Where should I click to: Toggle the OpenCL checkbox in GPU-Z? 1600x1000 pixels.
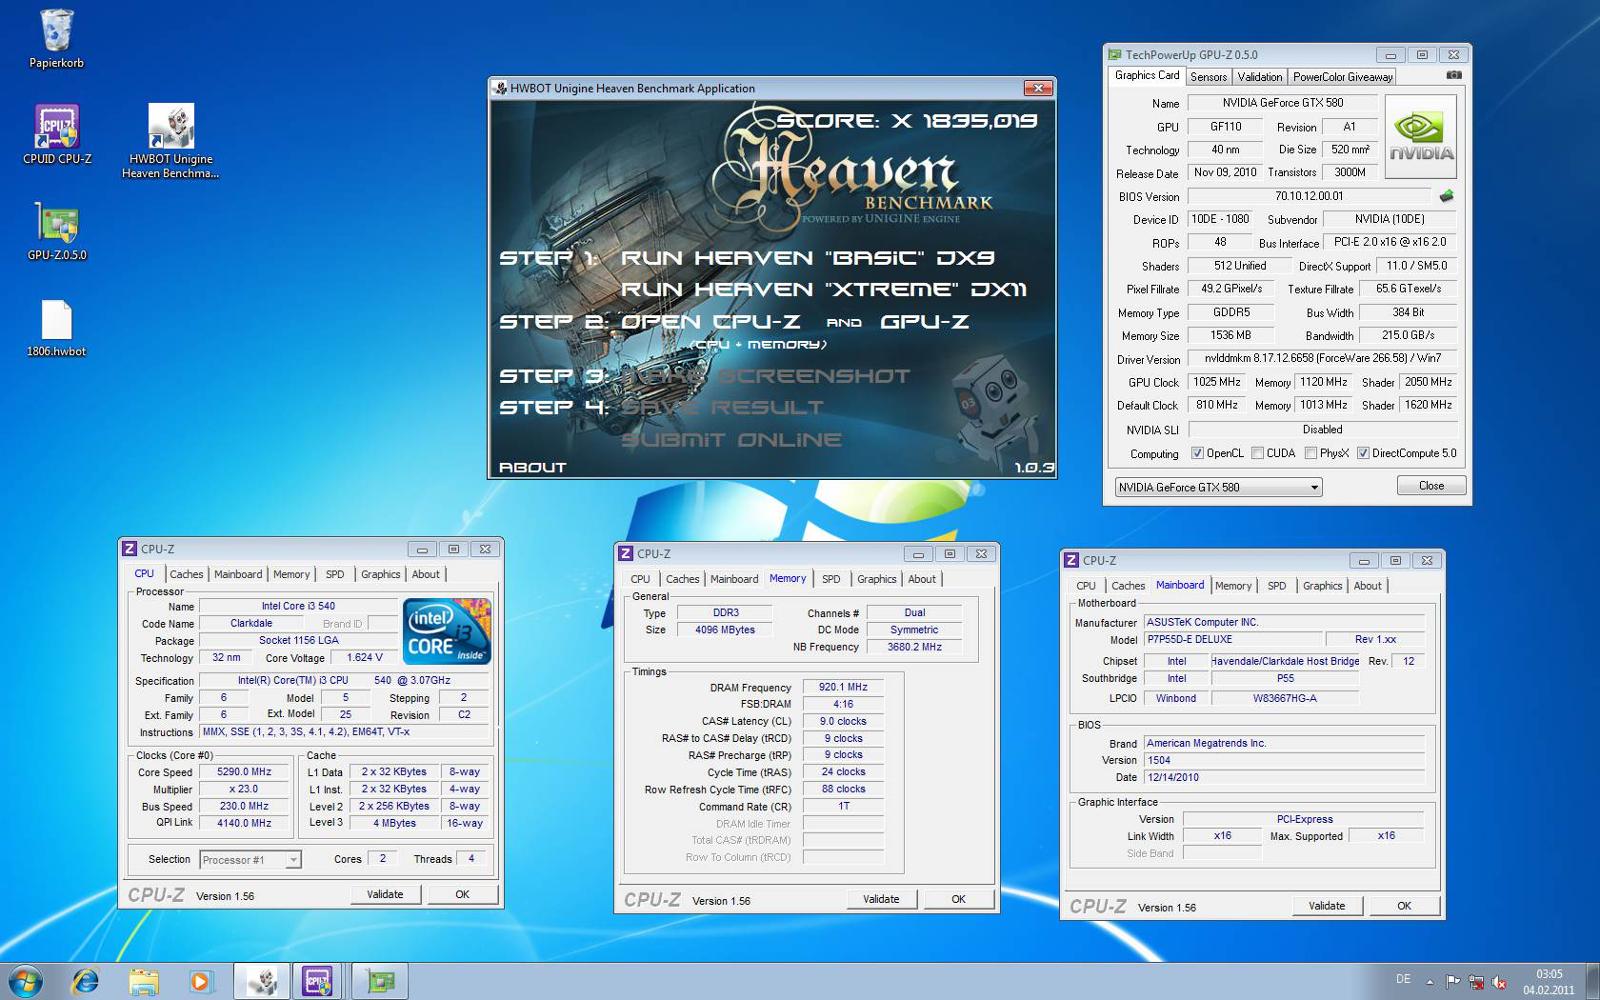click(x=1197, y=453)
